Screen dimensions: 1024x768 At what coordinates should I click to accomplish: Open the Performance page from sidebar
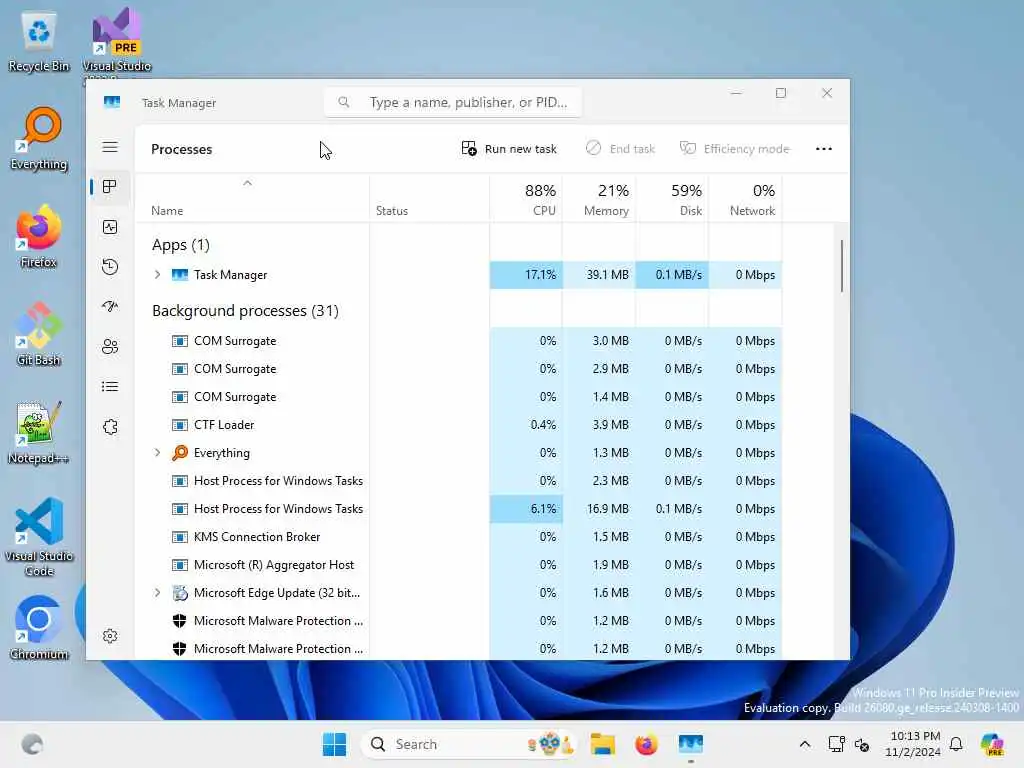click(x=110, y=227)
